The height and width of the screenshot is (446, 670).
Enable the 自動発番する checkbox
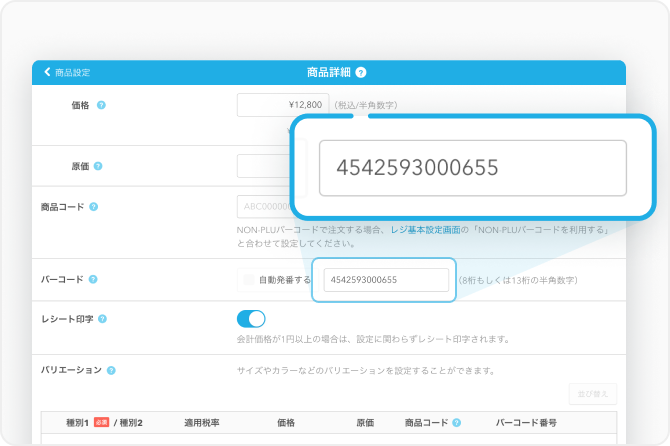tap(244, 280)
